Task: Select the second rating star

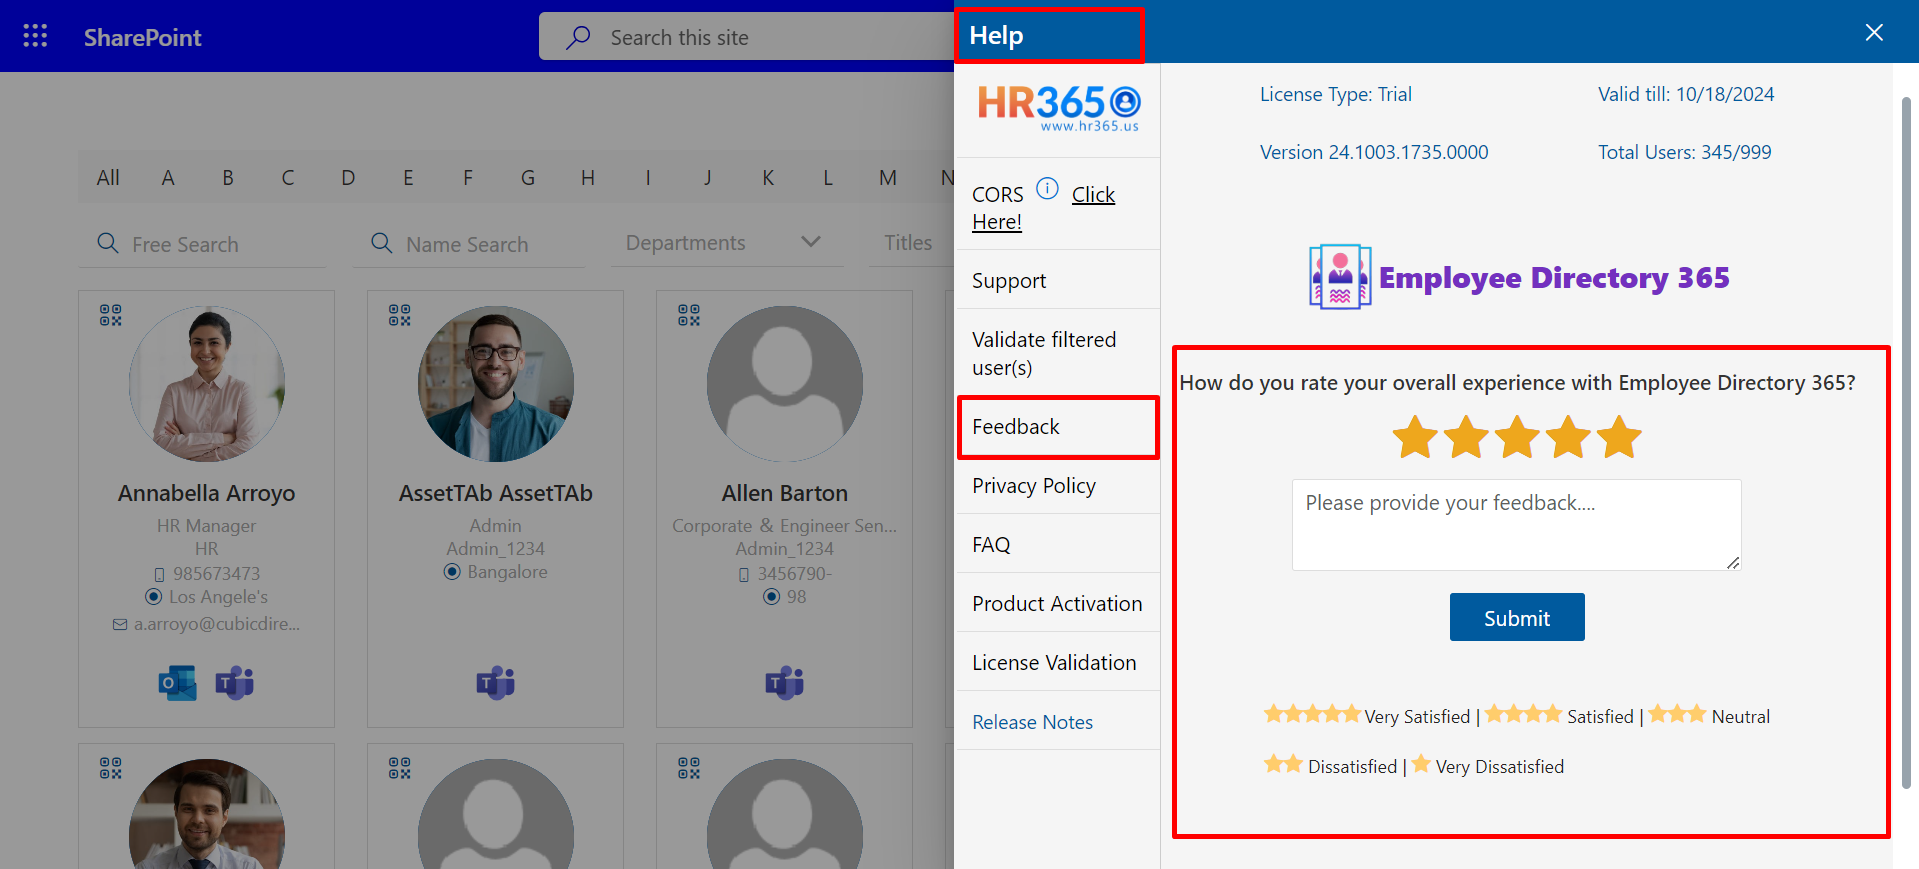Action: (1466, 437)
